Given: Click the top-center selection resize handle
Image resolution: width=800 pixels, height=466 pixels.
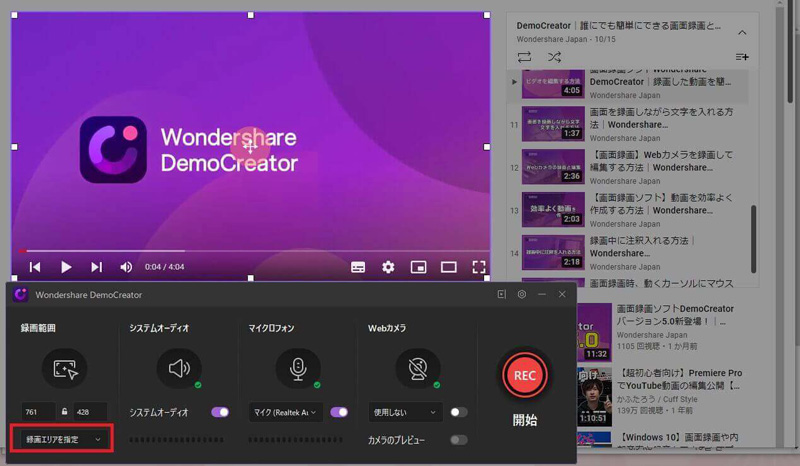Looking at the screenshot, I should click(251, 15).
